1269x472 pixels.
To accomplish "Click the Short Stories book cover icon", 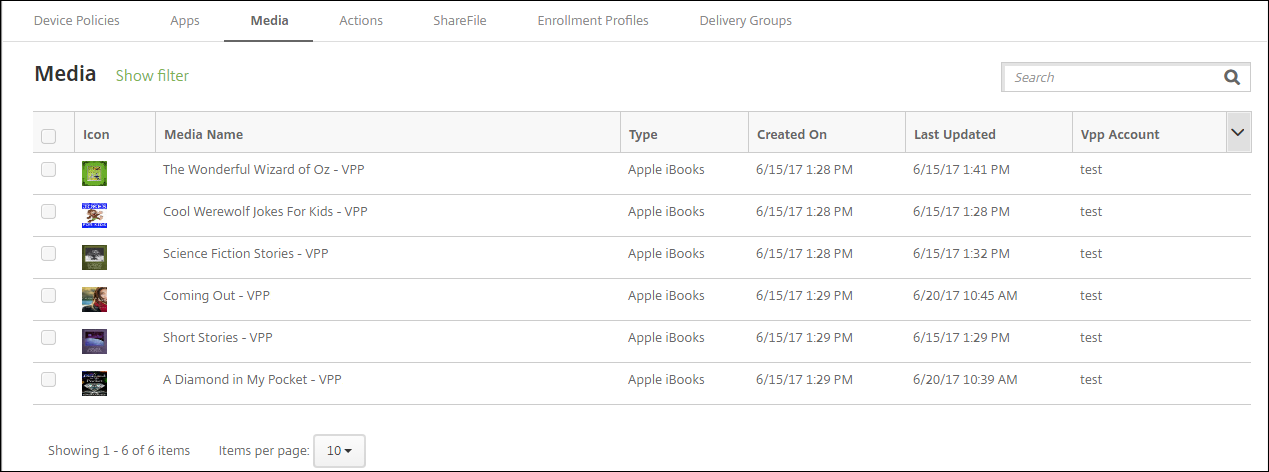I will click(94, 341).
